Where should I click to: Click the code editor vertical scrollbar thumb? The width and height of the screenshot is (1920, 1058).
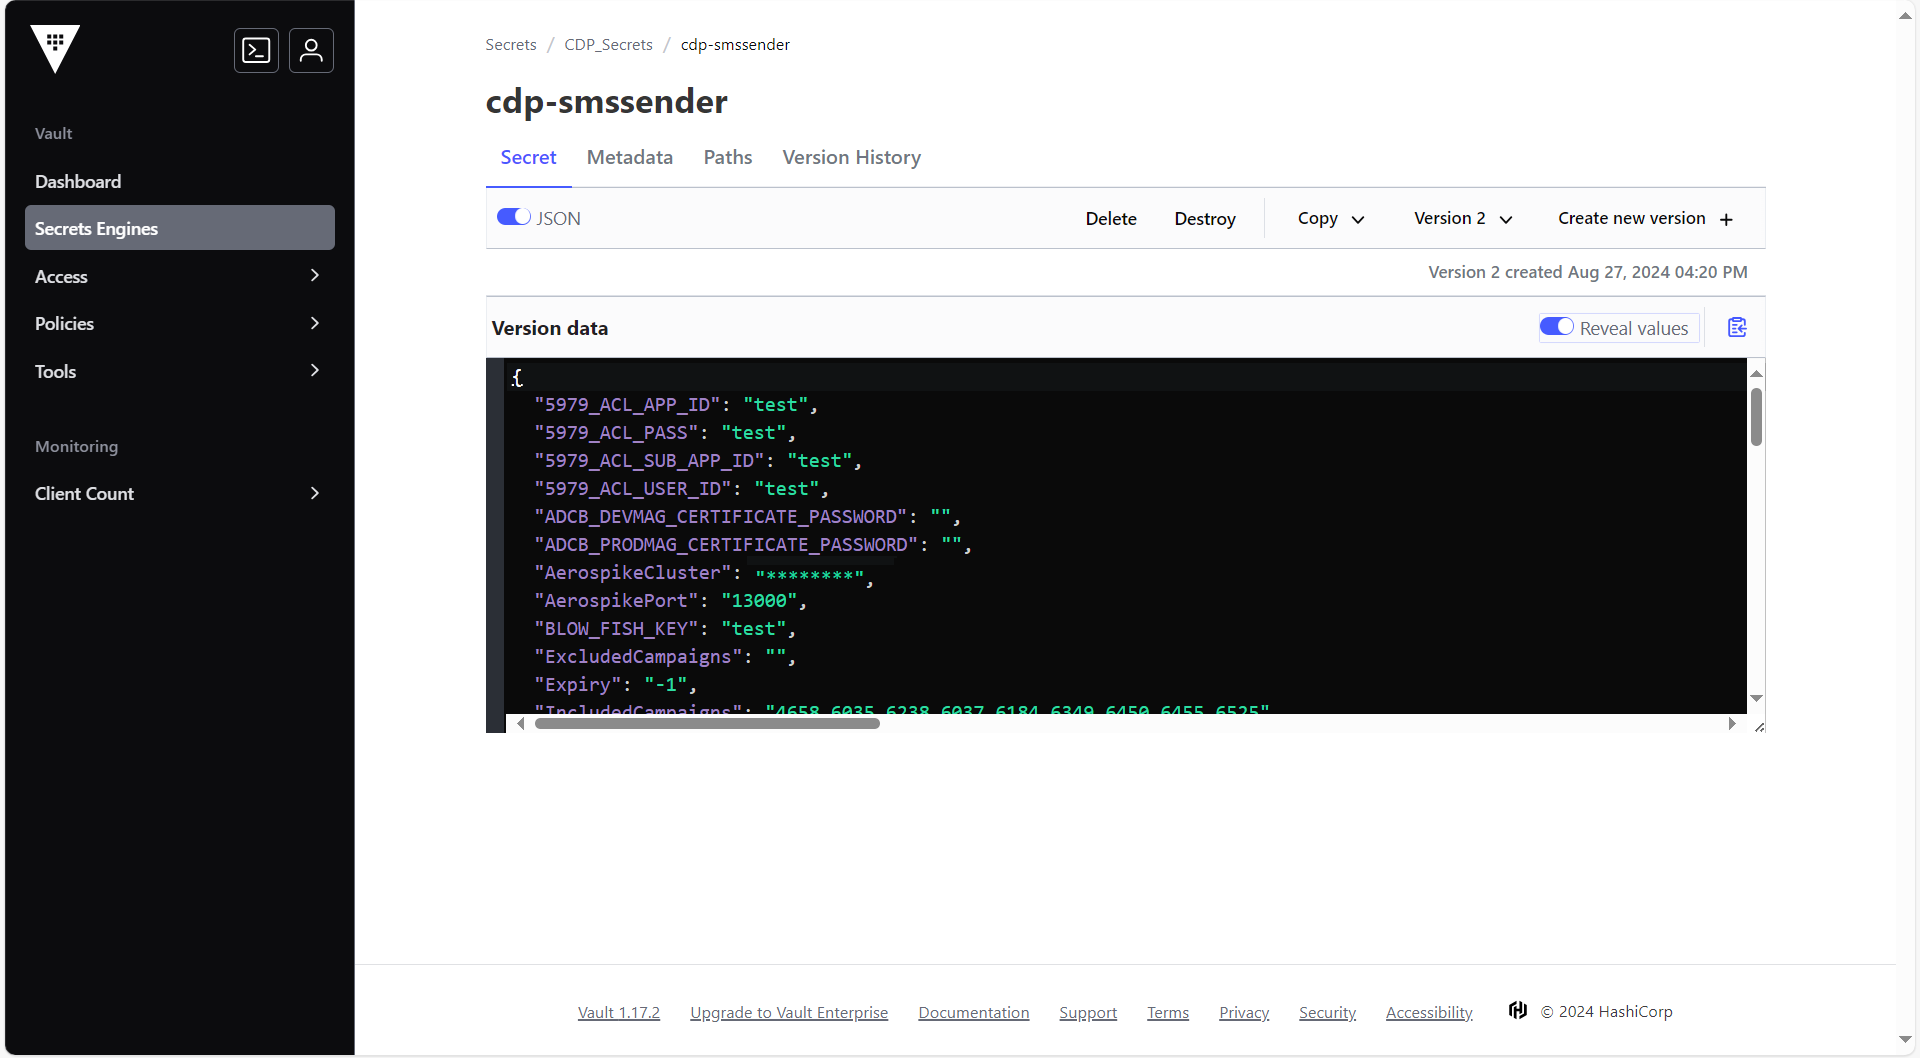(x=1756, y=416)
